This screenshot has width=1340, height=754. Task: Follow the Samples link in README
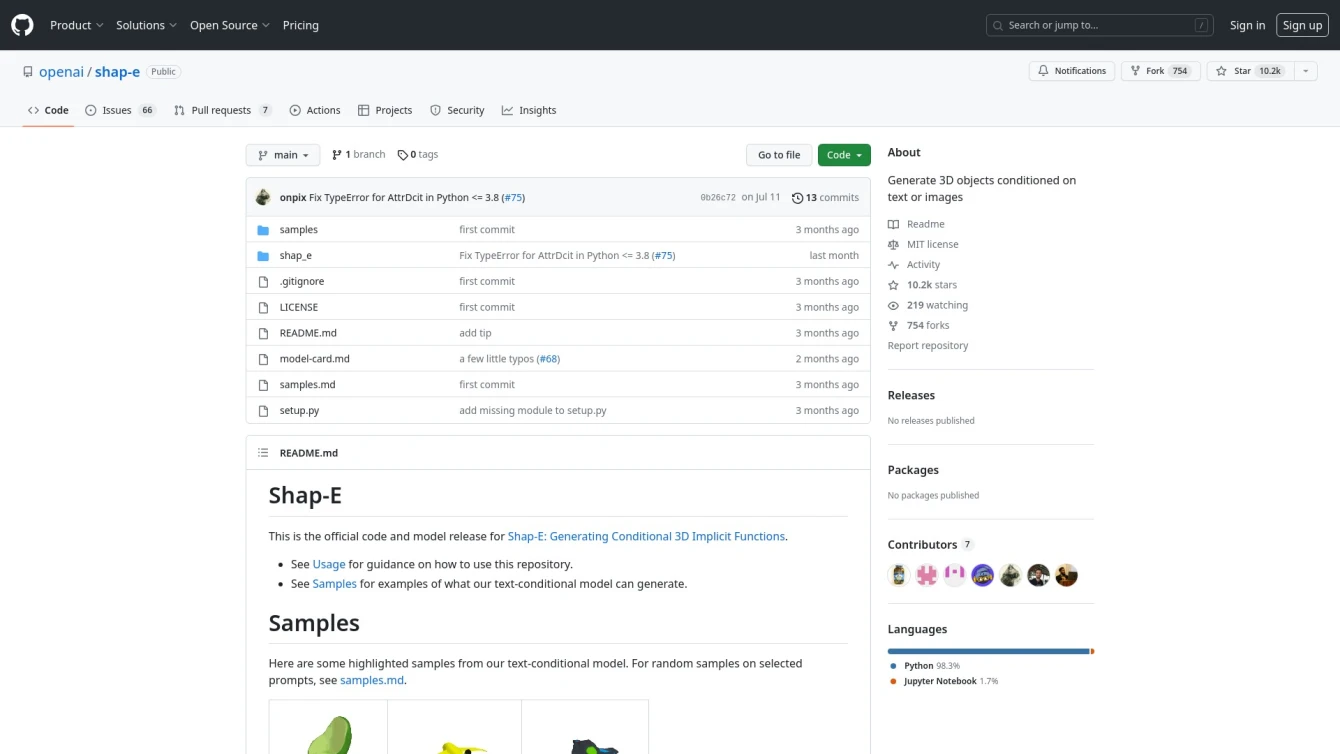pos(334,584)
